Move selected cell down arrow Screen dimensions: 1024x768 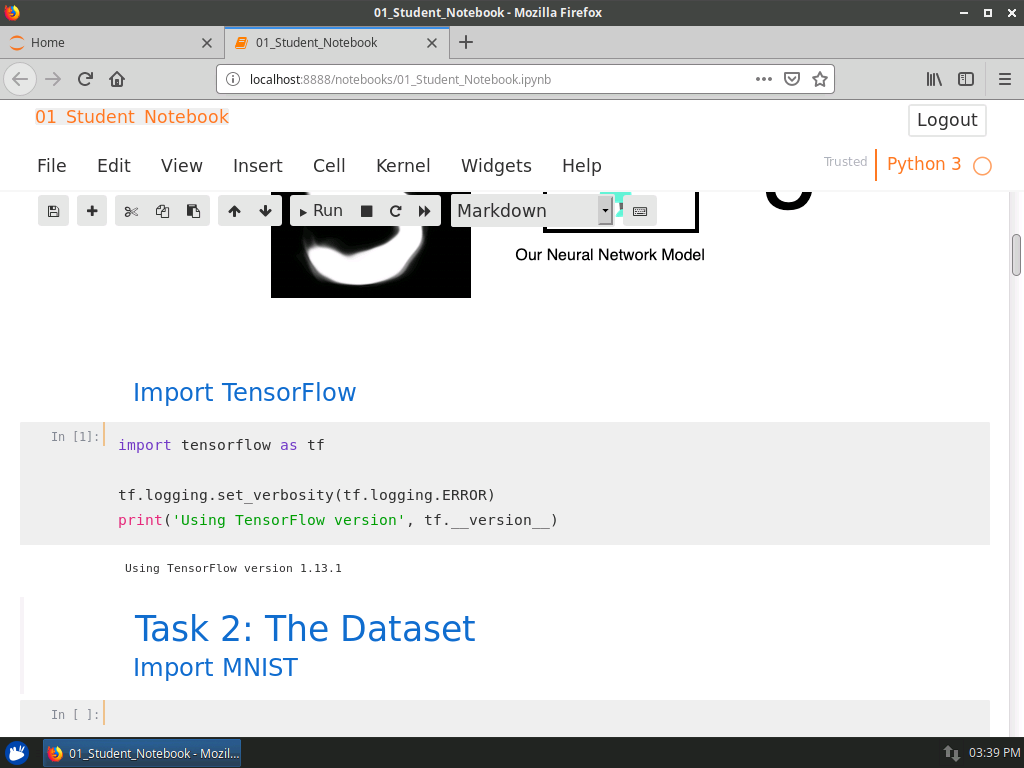coord(265,211)
